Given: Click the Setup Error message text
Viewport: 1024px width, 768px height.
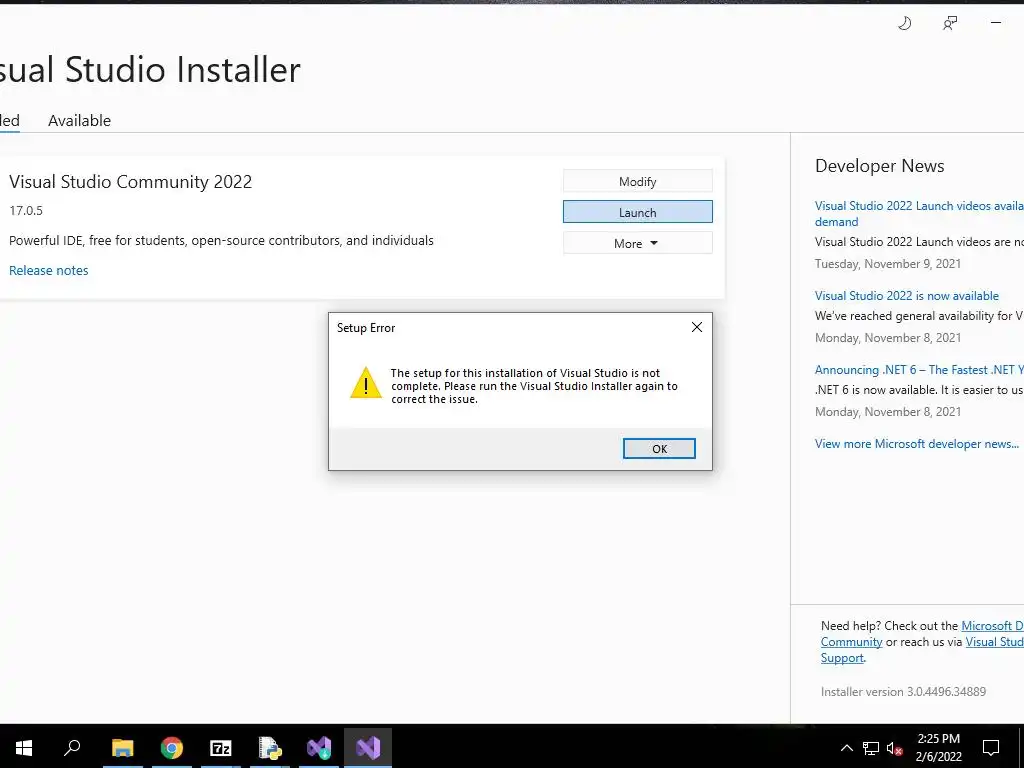Looking at the screenshot, I should click(534, 386).
